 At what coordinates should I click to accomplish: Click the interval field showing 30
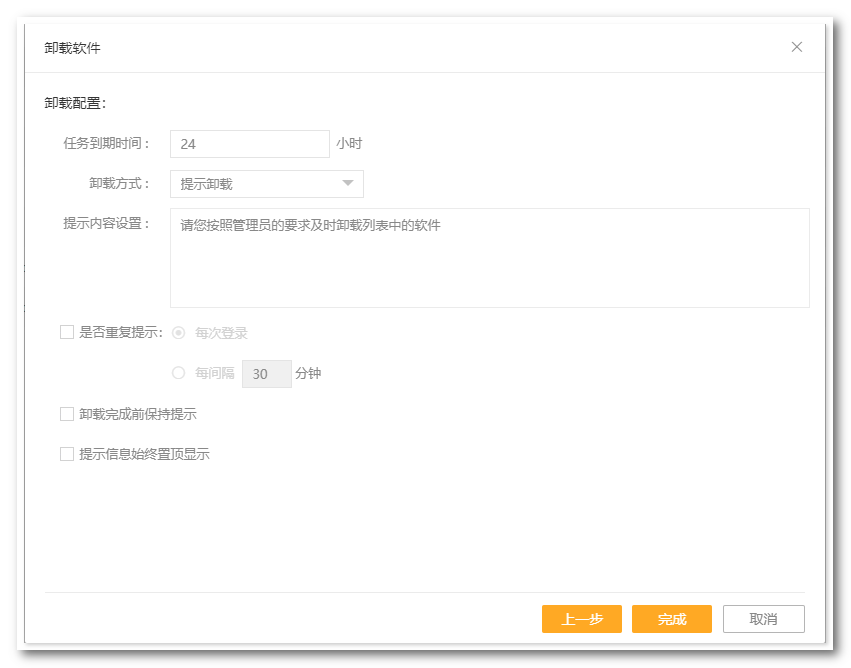[266, 374]
